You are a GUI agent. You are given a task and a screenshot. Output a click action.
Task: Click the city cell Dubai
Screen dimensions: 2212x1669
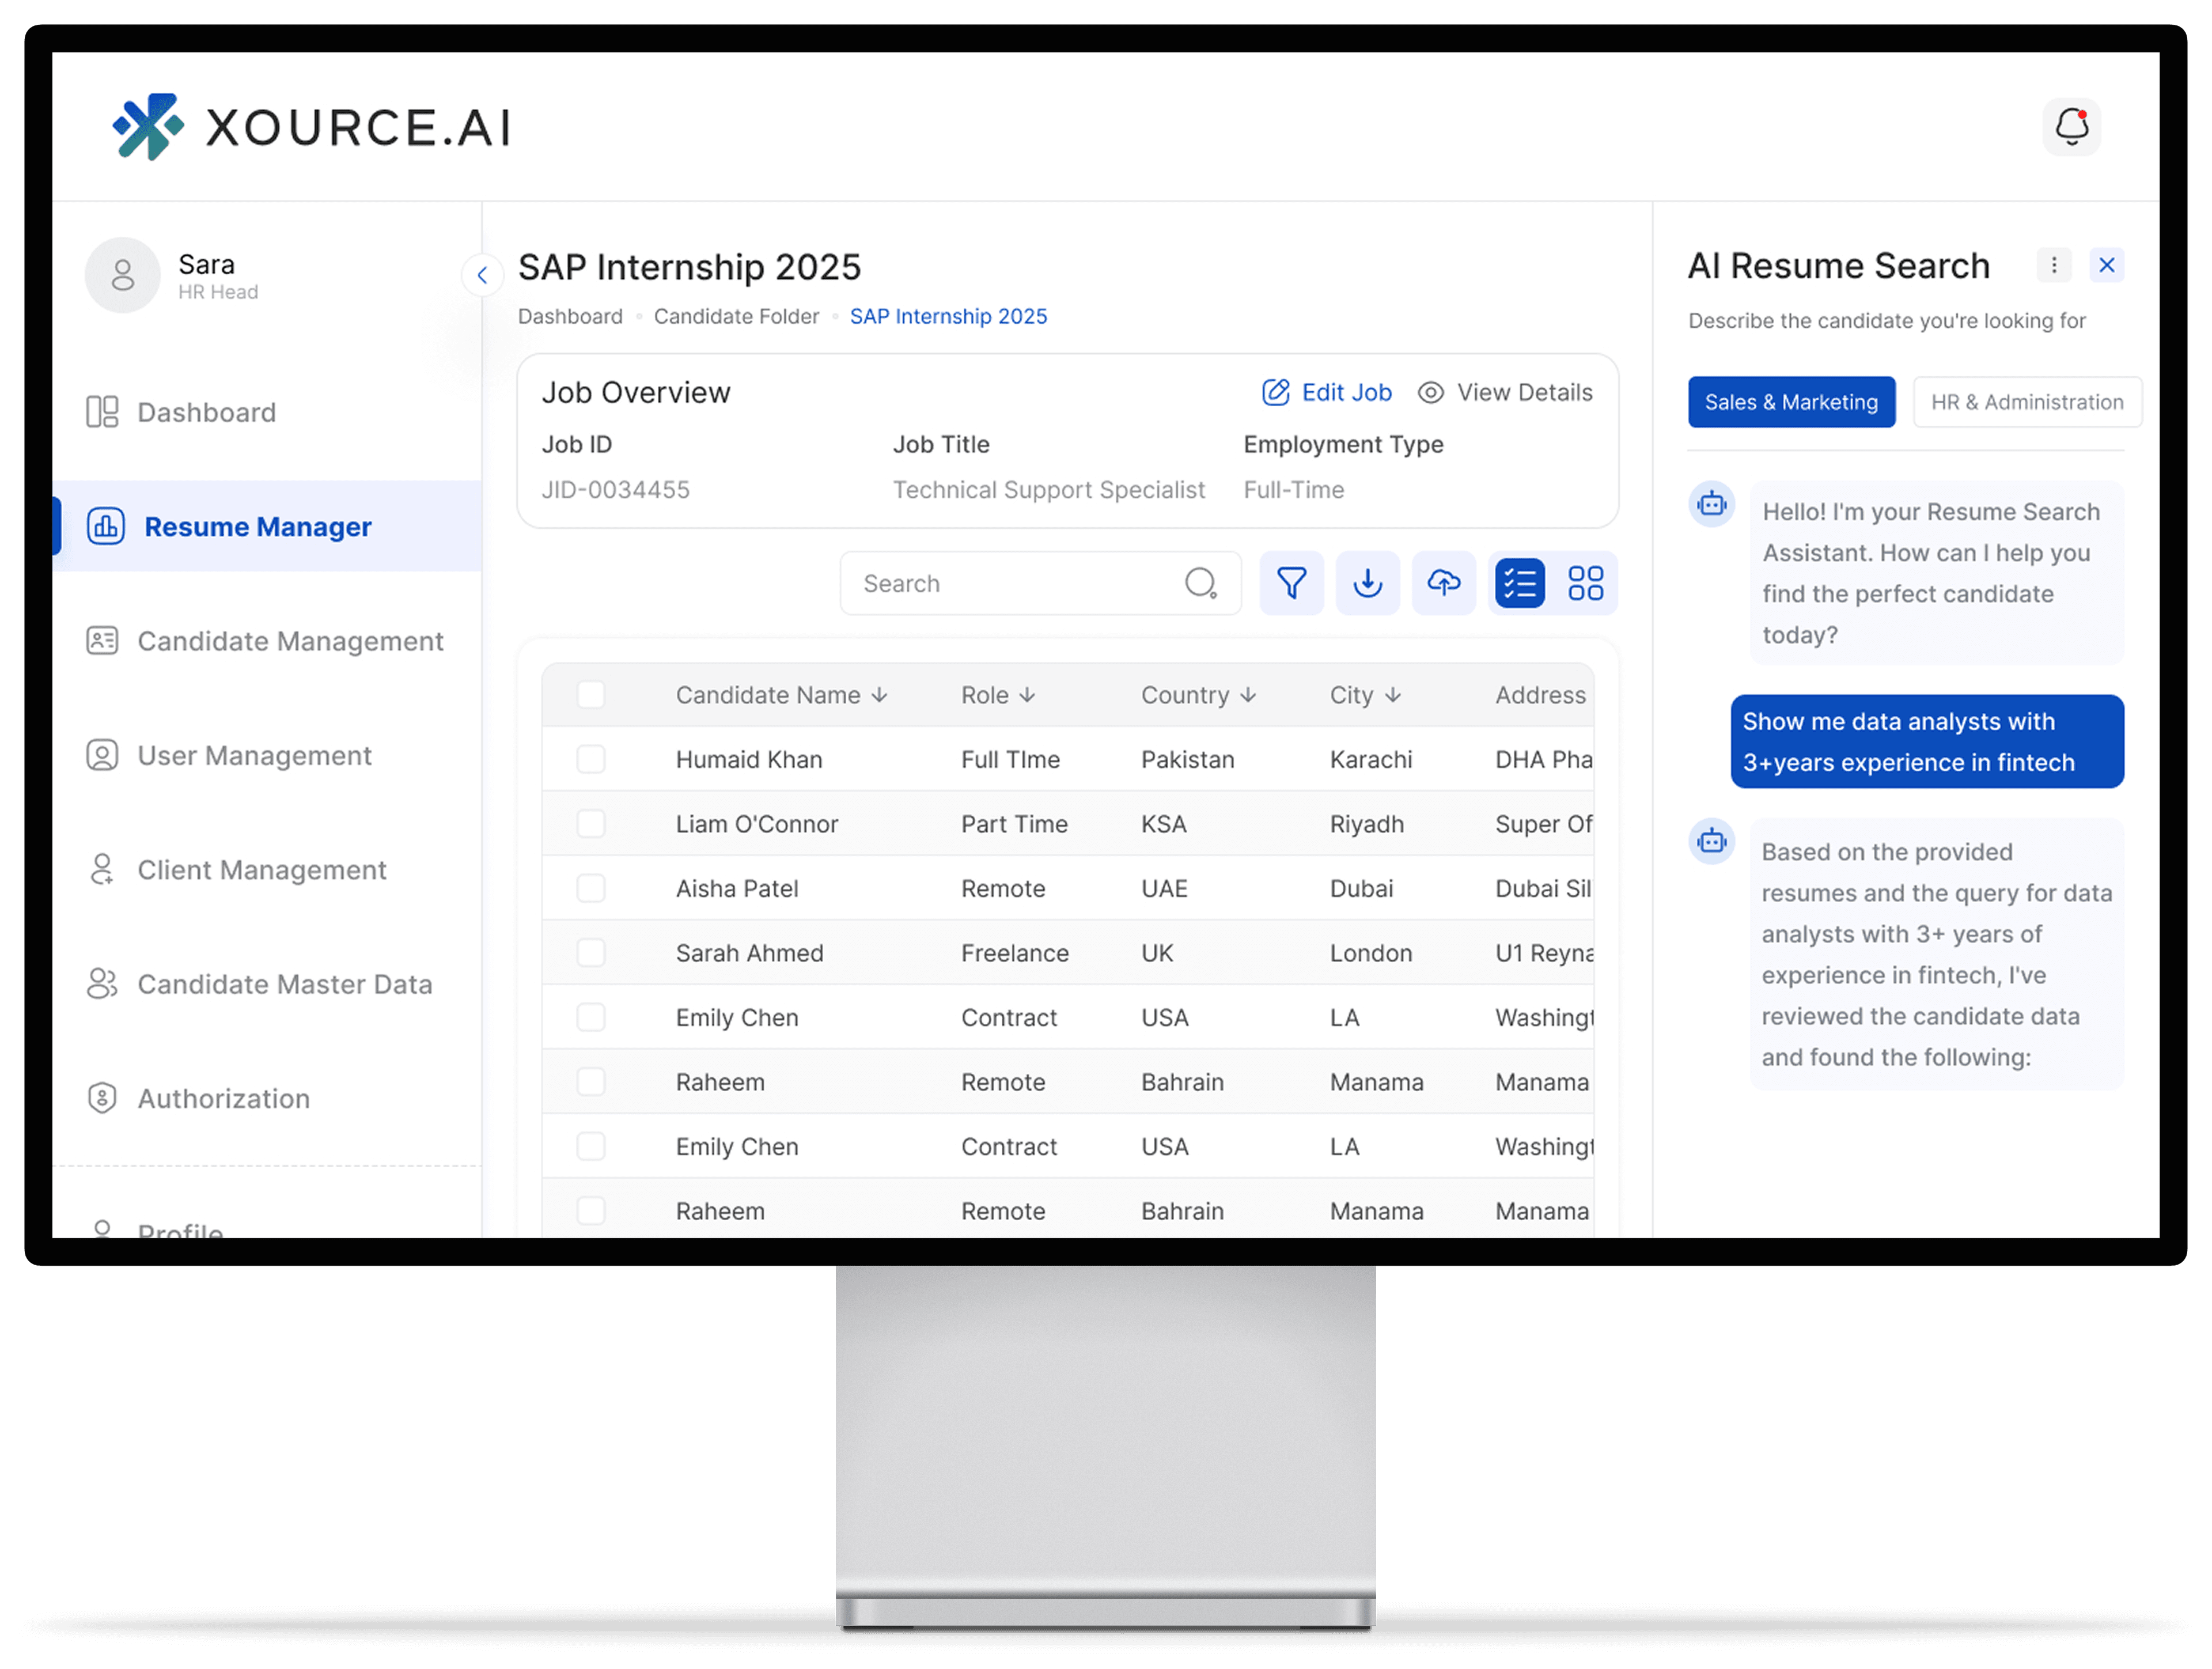[x=1361, y=889]
